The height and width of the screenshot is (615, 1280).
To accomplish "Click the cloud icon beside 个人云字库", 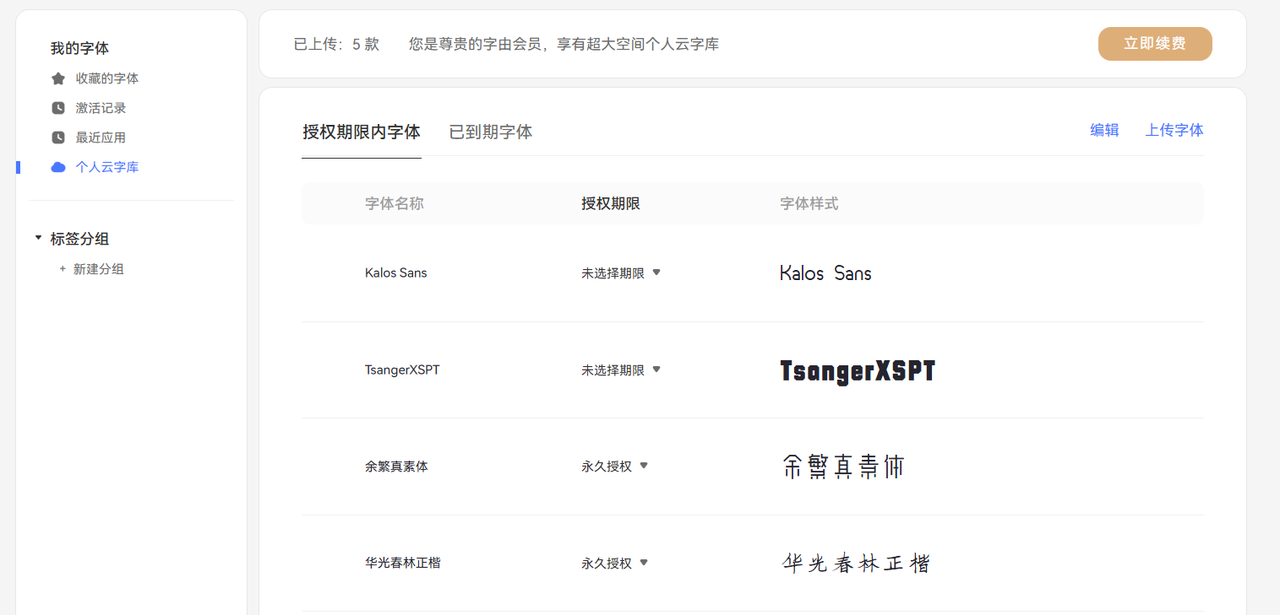I will coord(58,167).
